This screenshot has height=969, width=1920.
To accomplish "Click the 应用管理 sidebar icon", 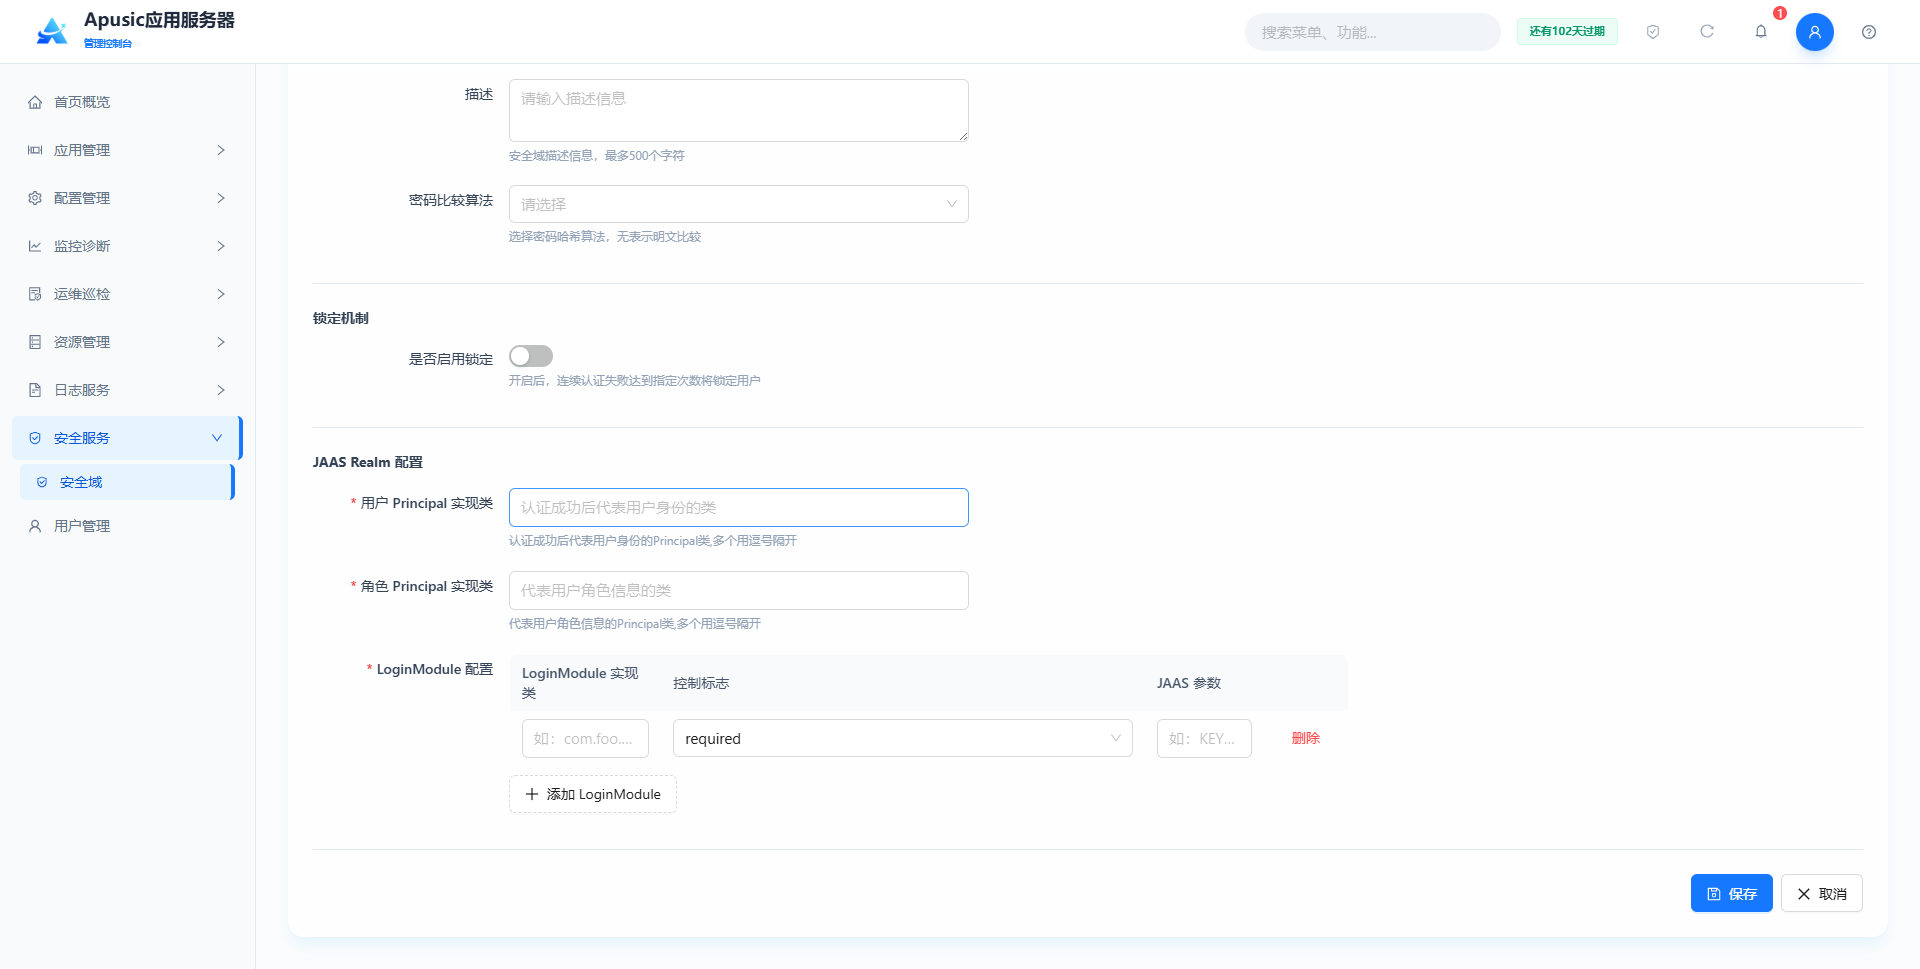I will click(35, 150).
